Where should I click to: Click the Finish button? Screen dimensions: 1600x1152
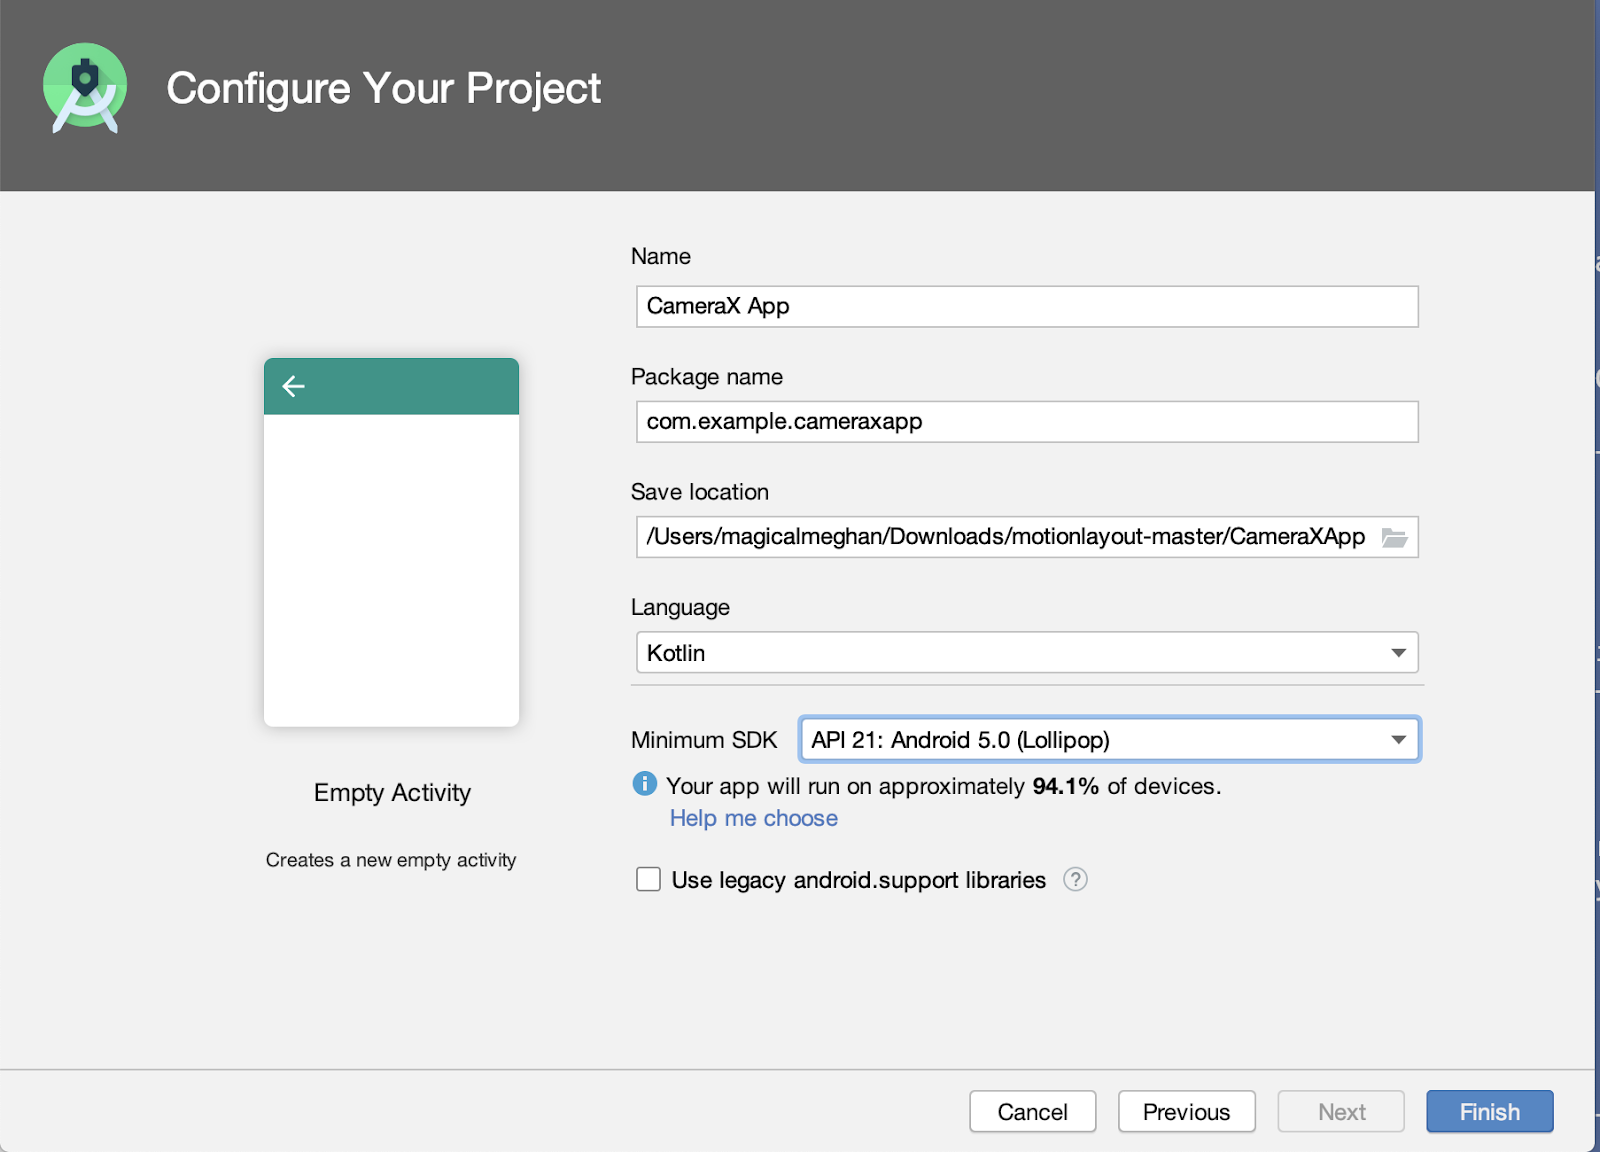coord(1489,1111)
